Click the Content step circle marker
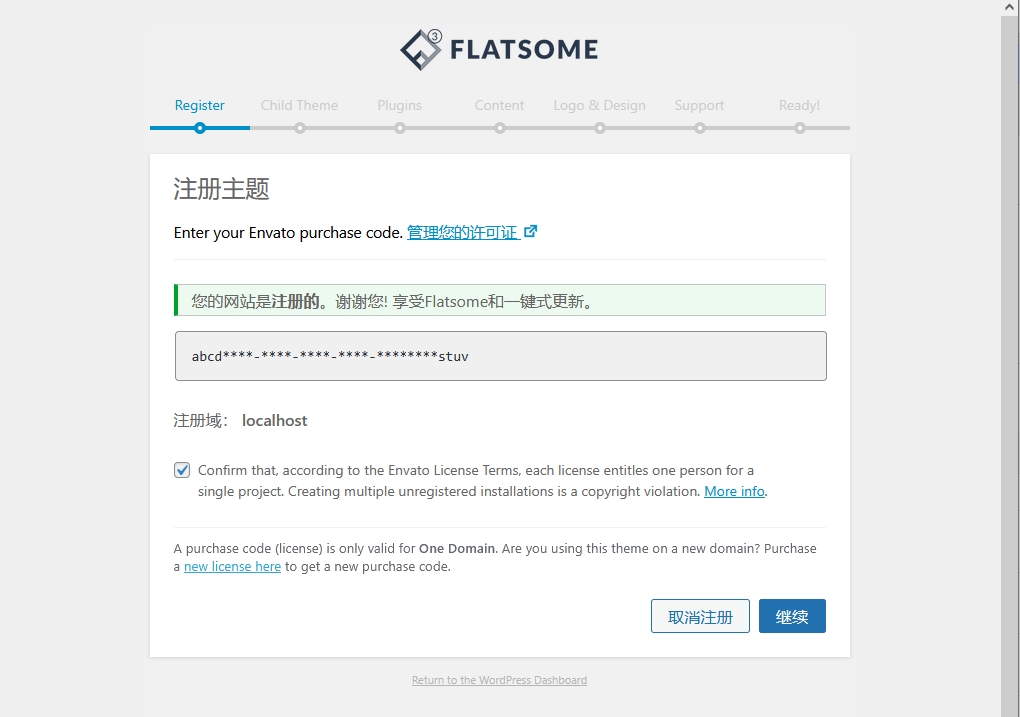This screenshot has width=1020, height=717. click(500, 128)
